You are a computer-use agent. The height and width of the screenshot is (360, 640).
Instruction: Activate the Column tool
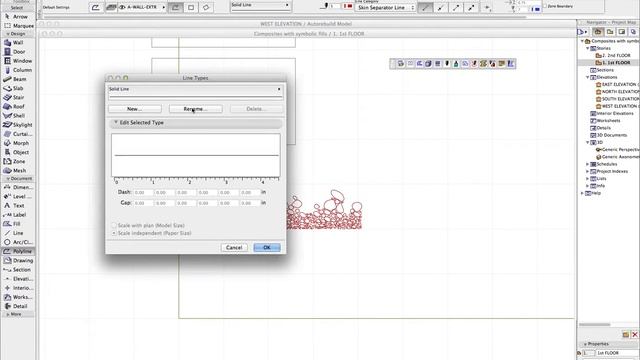pyautogui.click(x=18, y=70)
